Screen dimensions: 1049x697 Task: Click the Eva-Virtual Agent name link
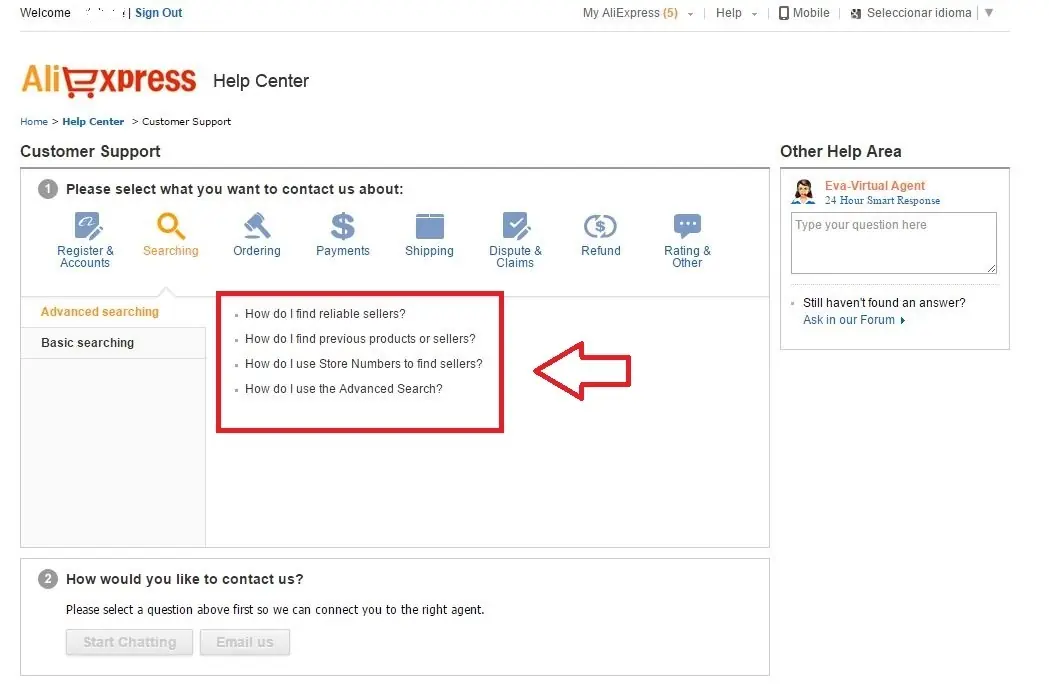pos(874,185)
